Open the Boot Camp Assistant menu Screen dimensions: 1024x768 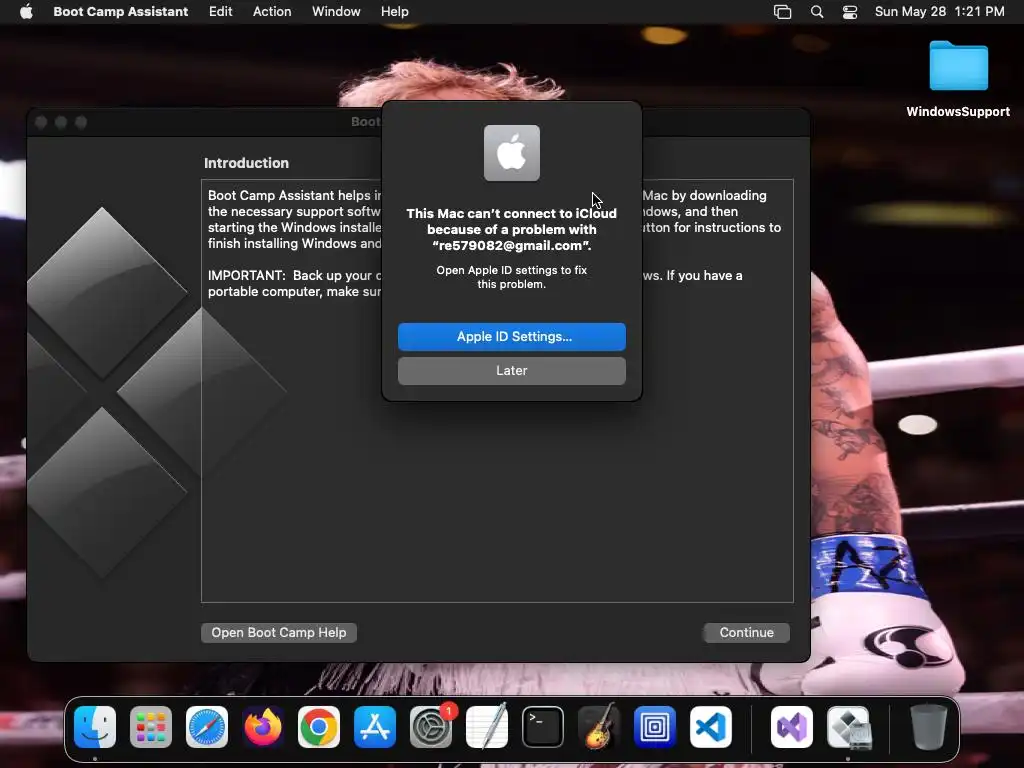[x=121, y=12]
